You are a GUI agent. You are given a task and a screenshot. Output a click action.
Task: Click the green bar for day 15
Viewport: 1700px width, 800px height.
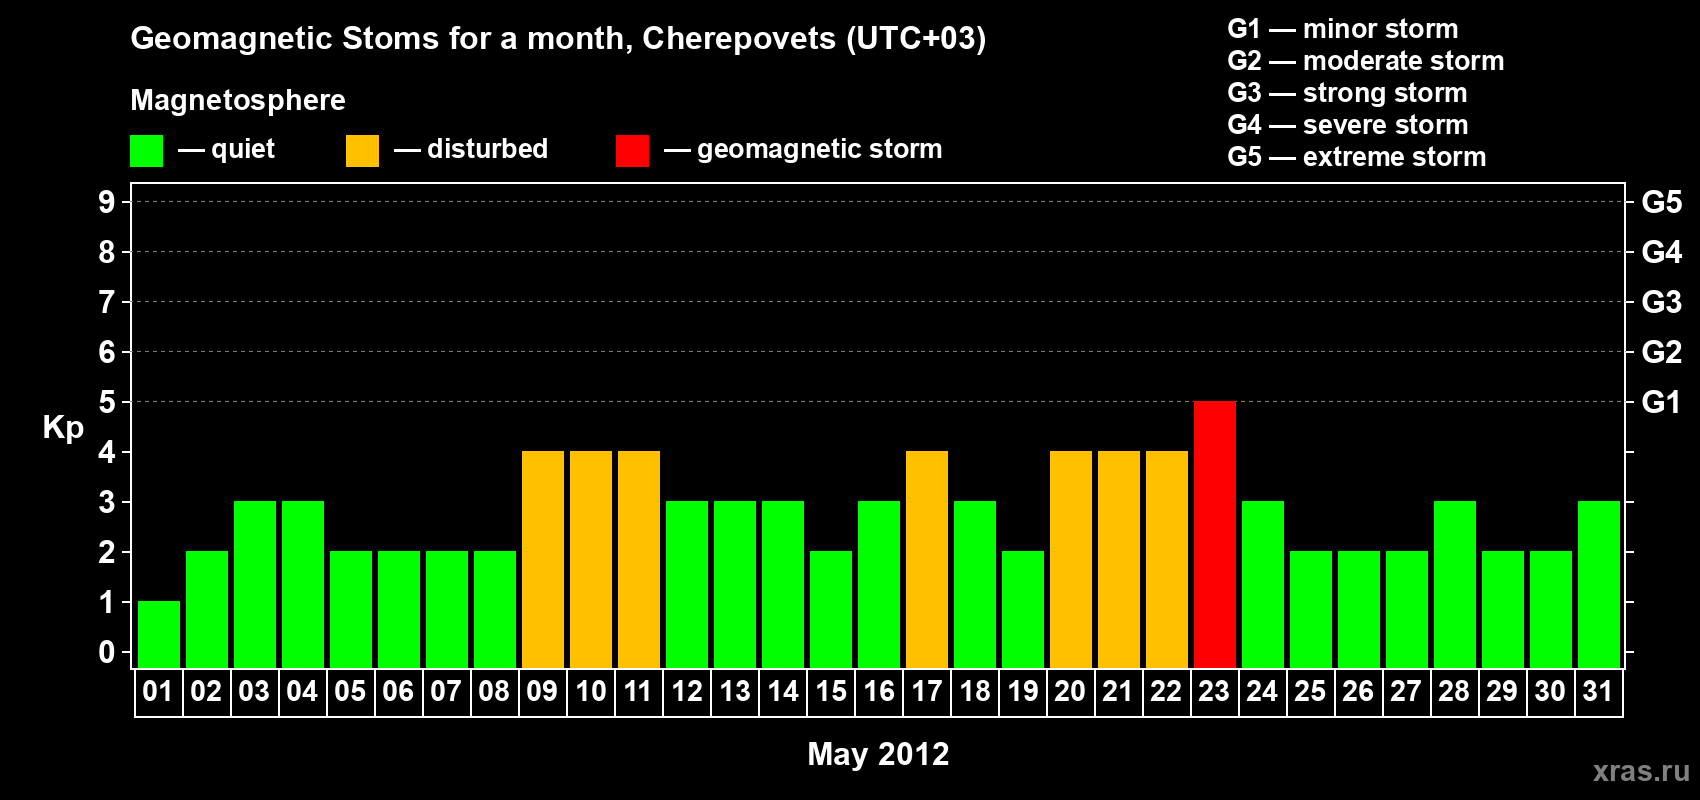pyautogui.click(x=831, y=609)
